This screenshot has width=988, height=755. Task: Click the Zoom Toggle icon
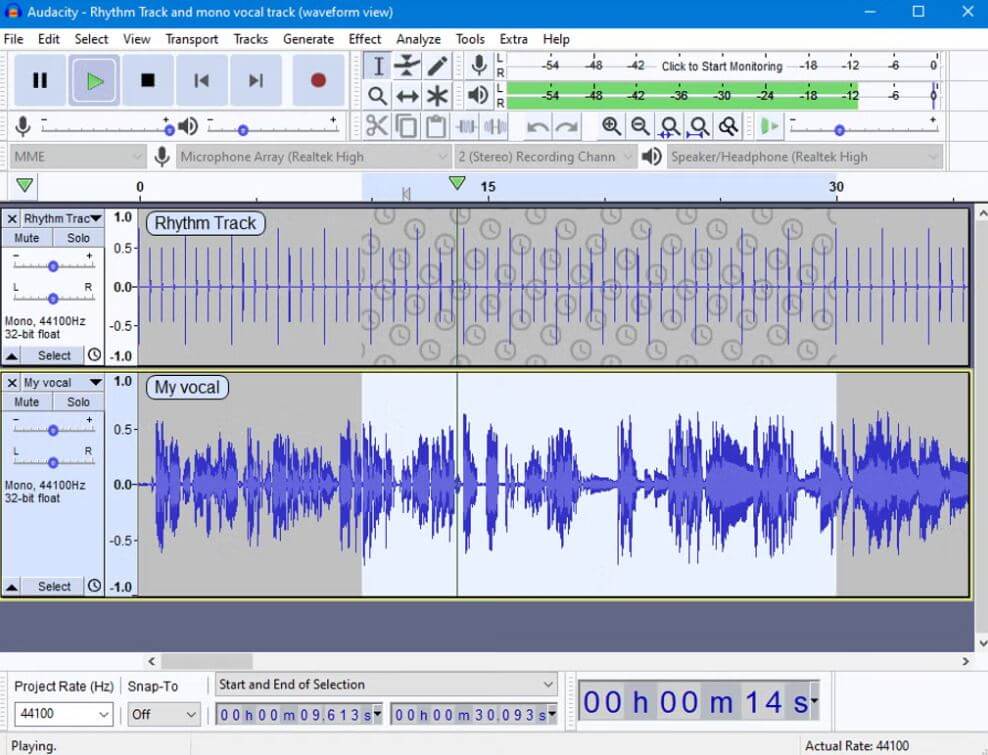(x=728, y=126)
